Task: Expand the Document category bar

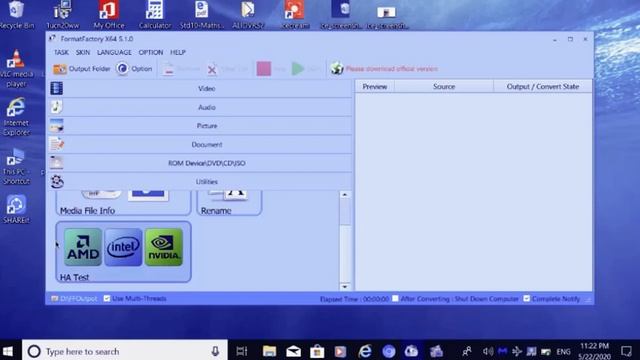Action: pyautogui.click(x=200, y=144)
